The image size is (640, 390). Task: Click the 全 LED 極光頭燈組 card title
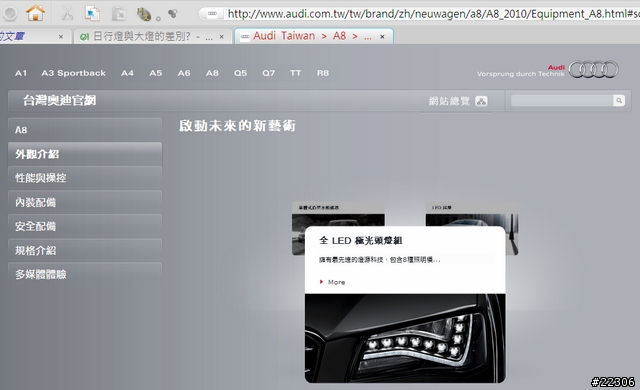pos(361,241)
